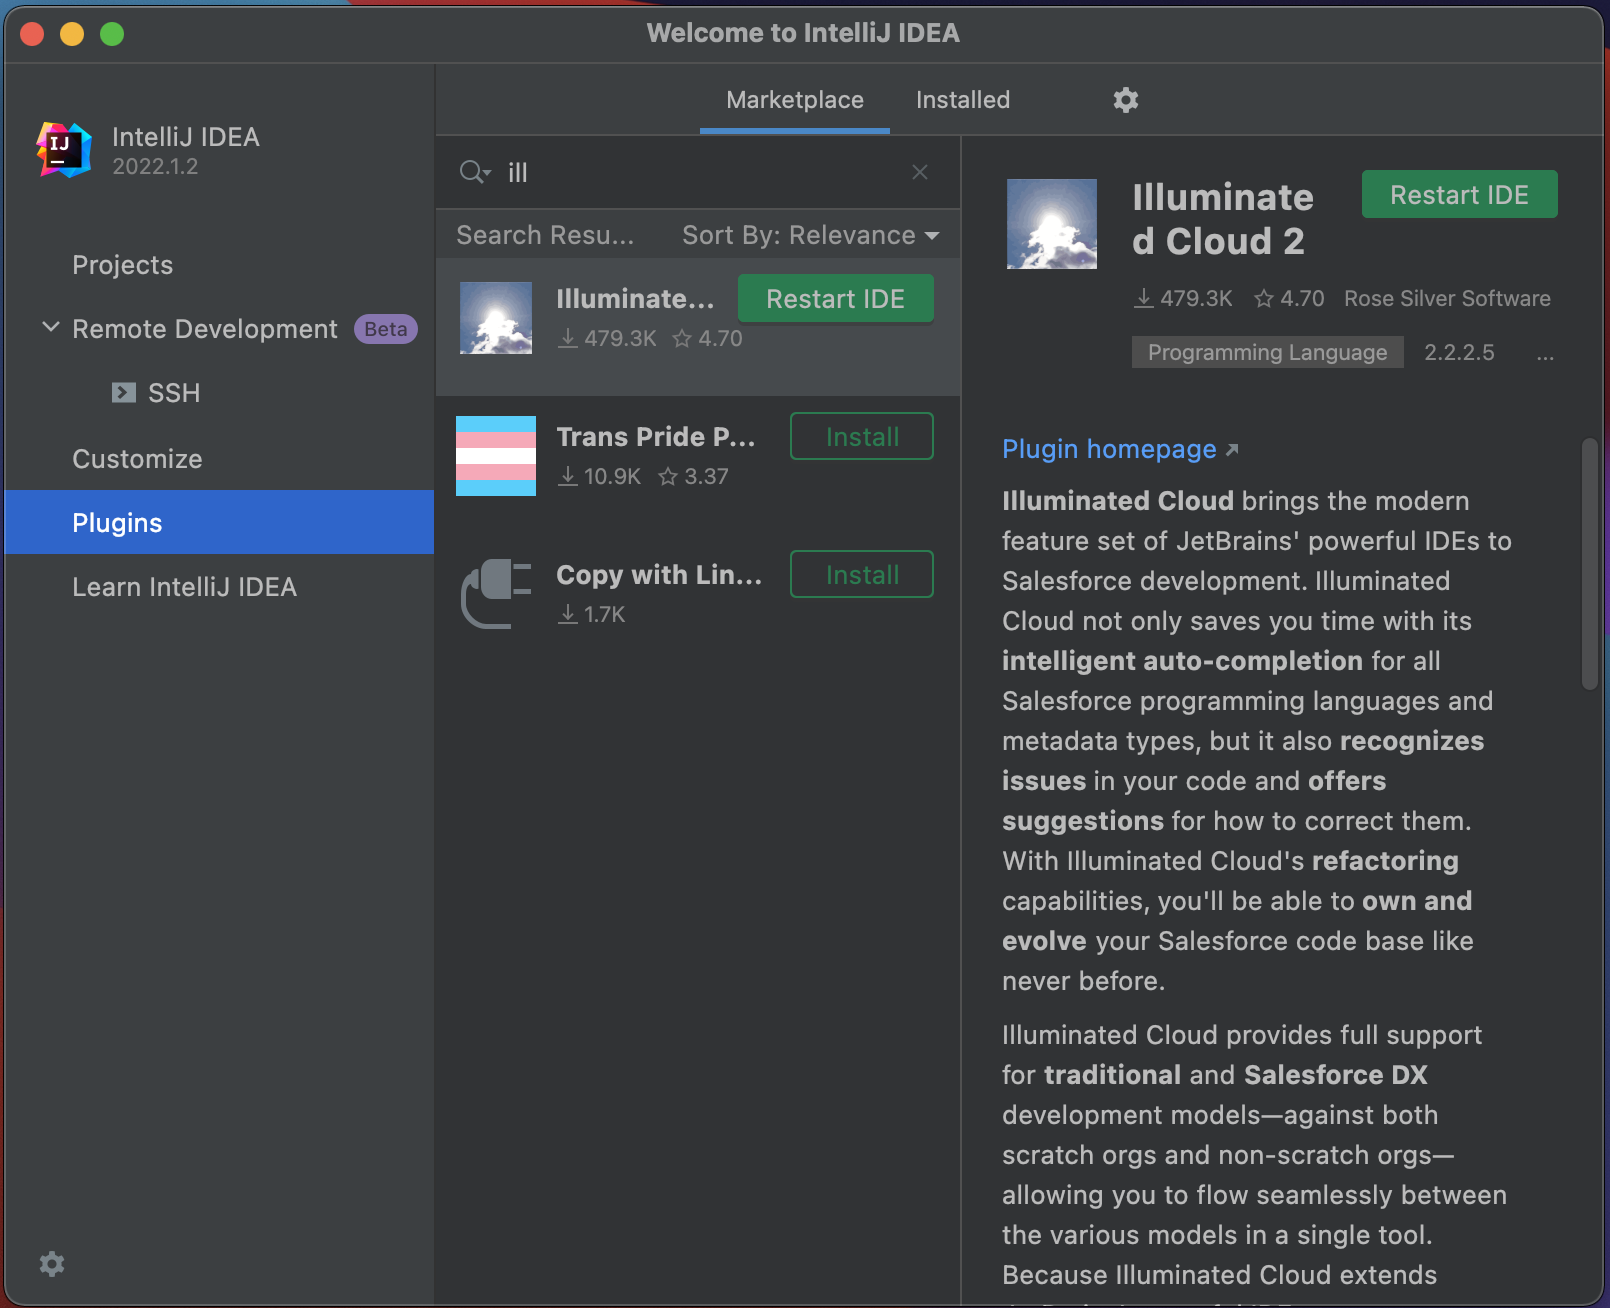Click the version number 2.2.2.5
This screenshot has width=1610, height=1308.
point(1459,352)
